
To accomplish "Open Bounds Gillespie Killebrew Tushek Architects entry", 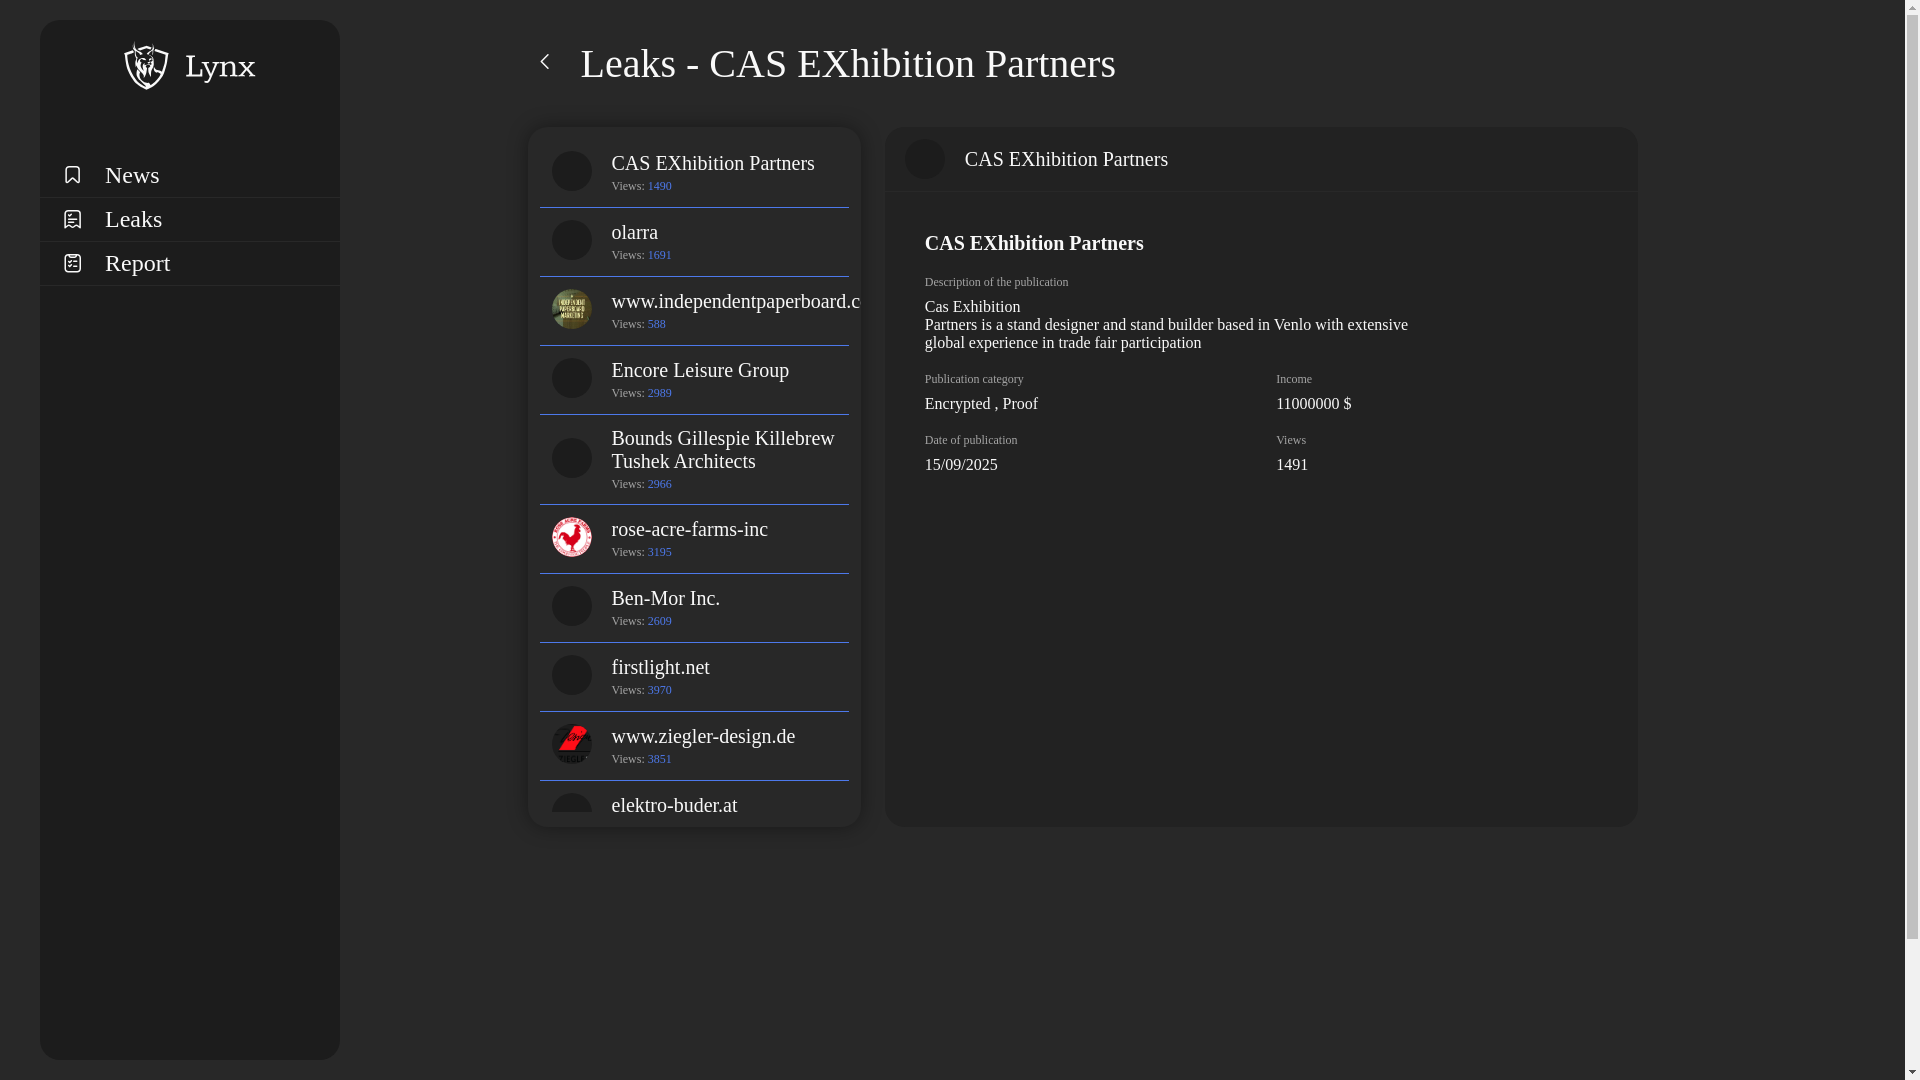I will (722, 449).
